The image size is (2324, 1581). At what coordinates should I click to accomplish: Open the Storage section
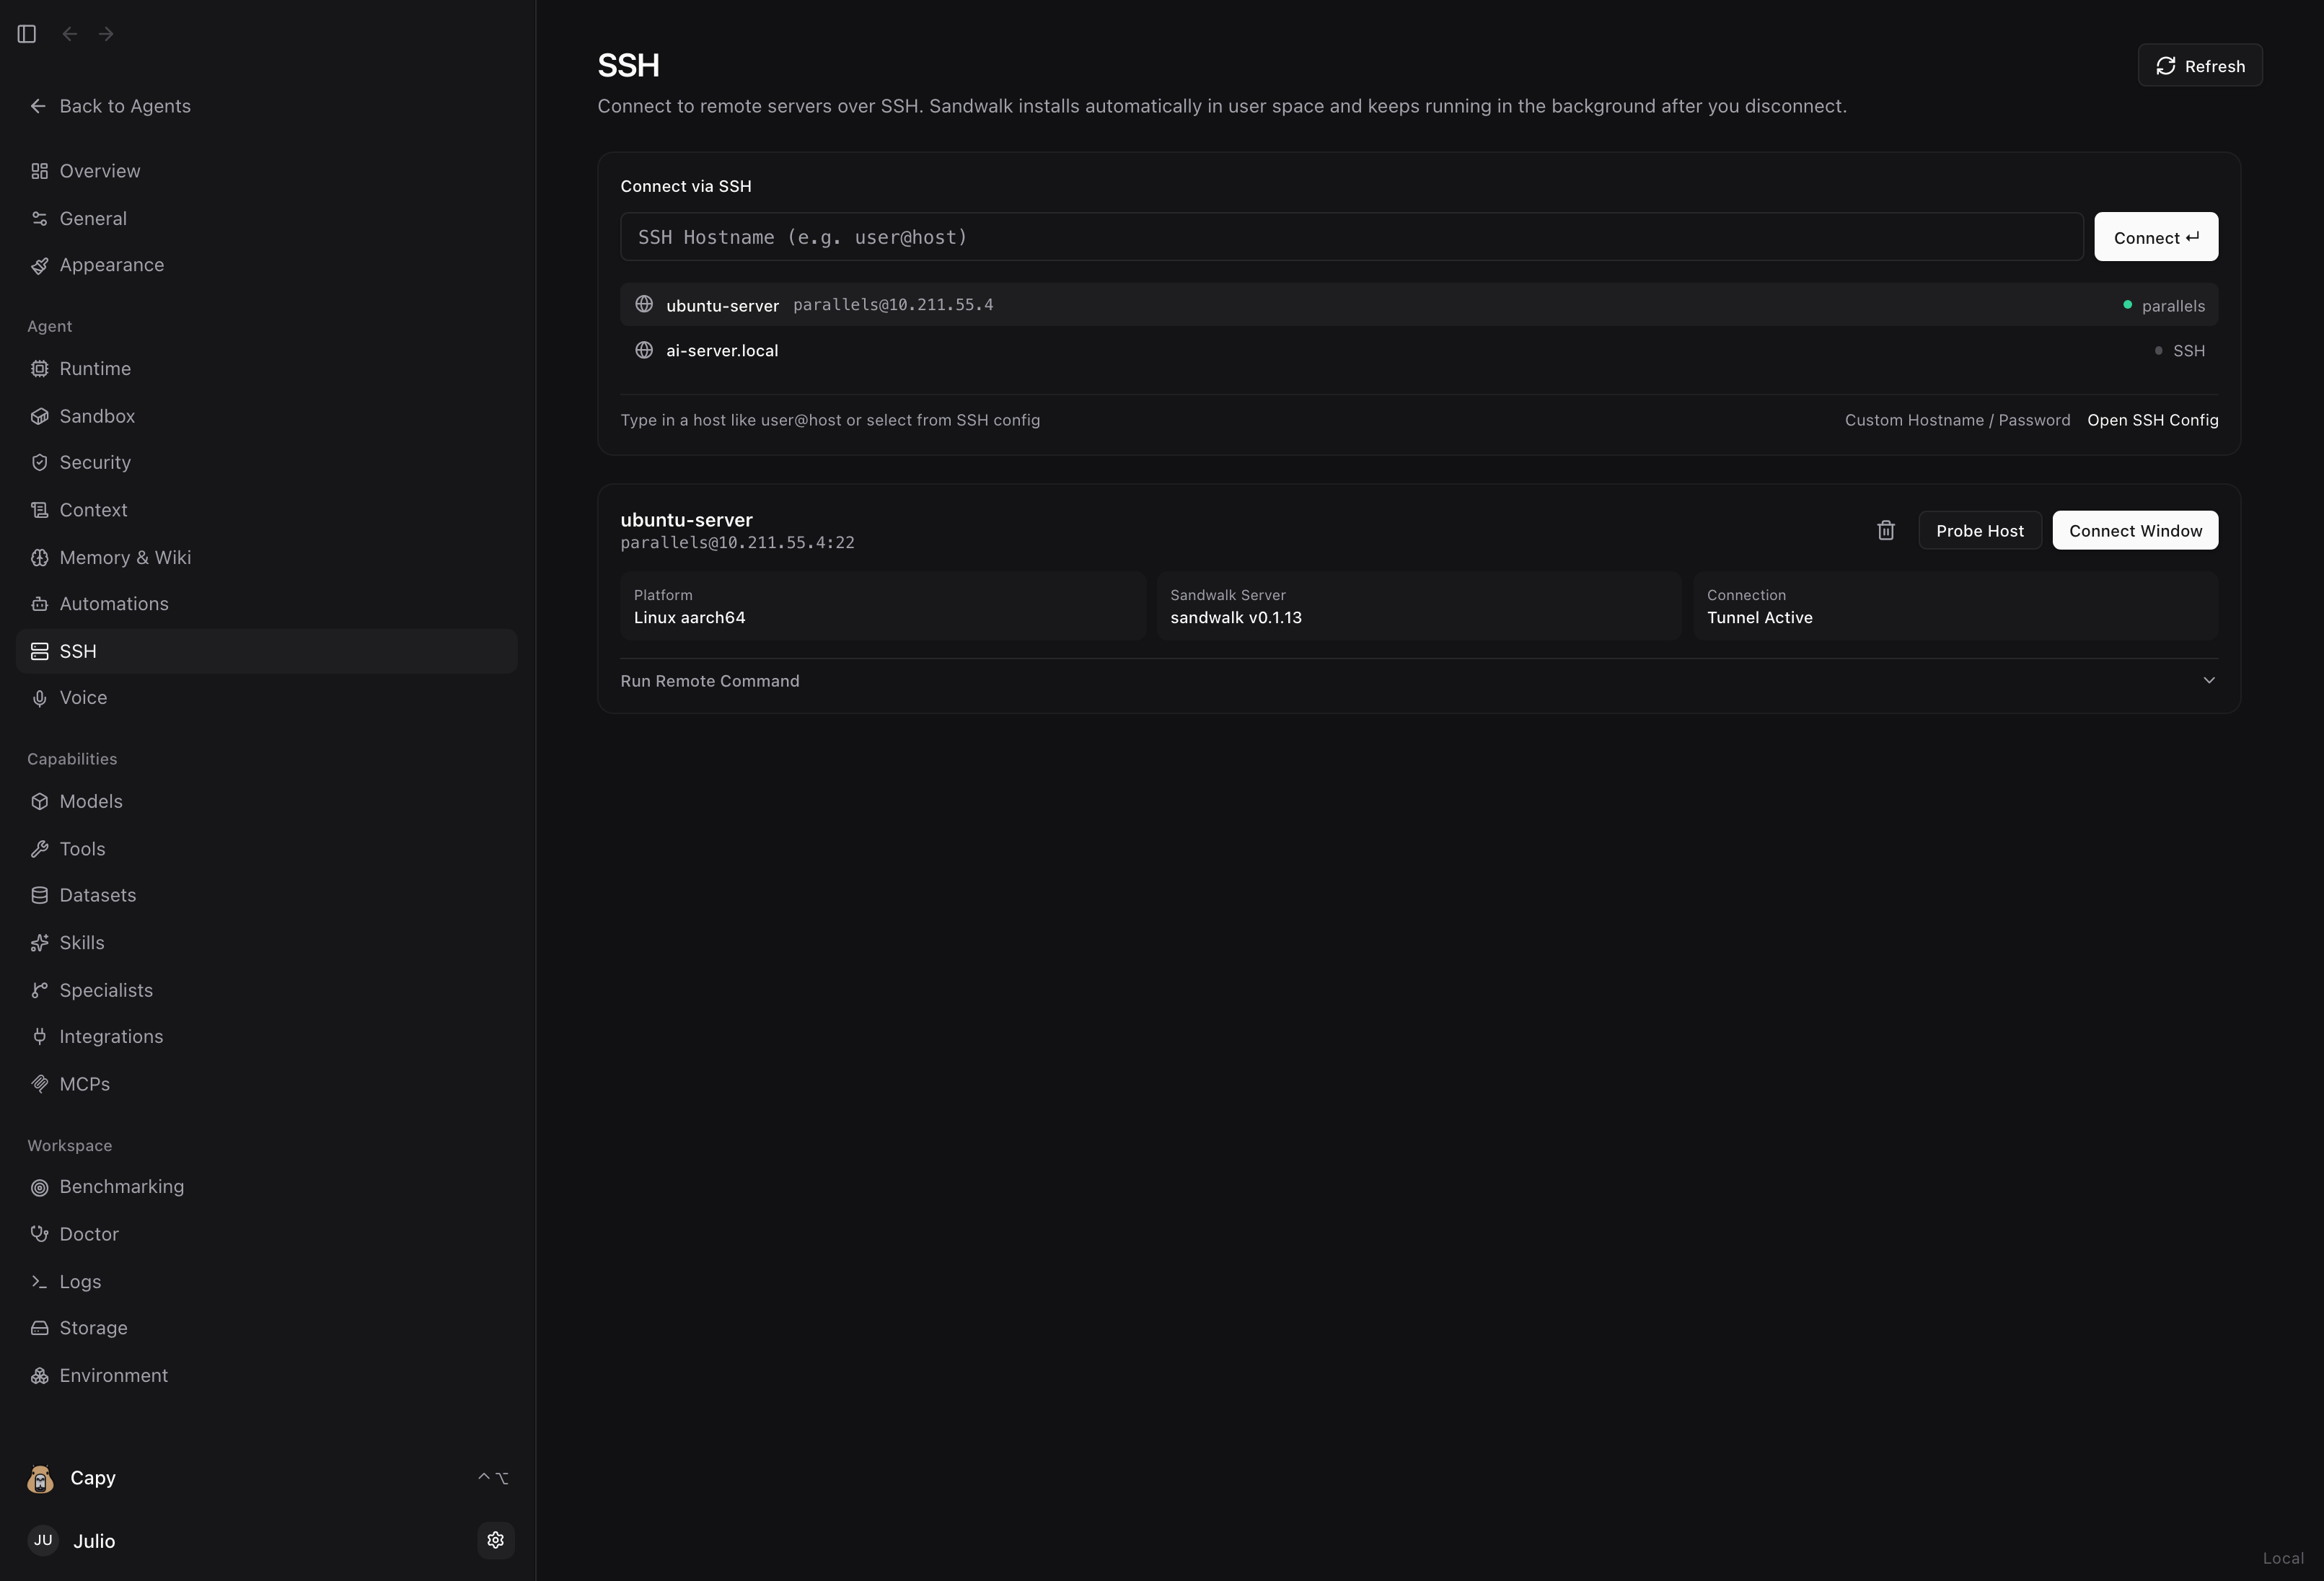coord(266,1328)
